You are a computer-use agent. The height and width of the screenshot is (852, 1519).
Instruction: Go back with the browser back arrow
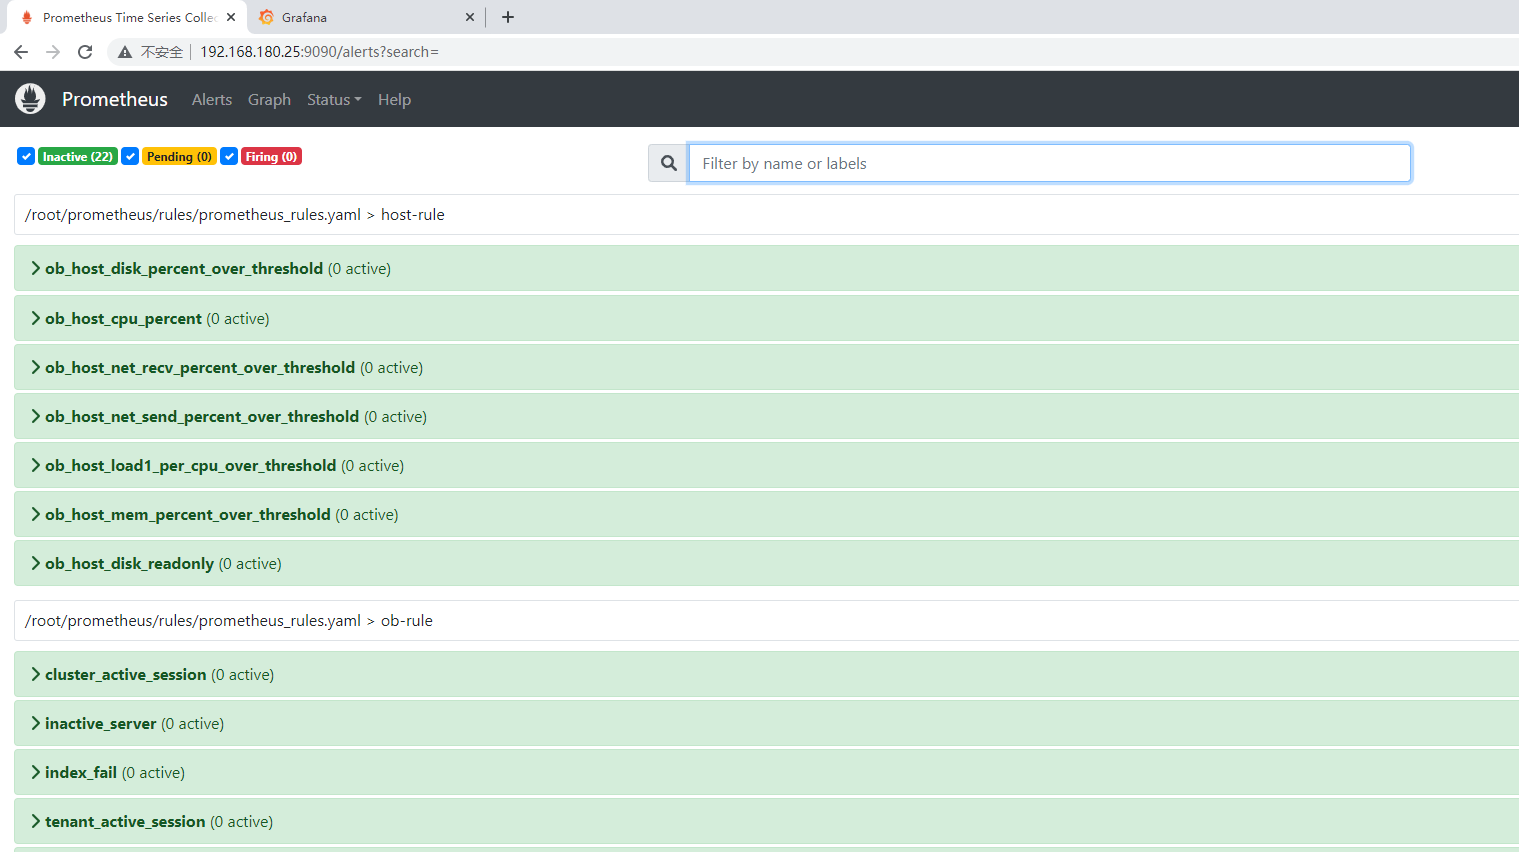pyautogui.click(x=21, y=52)
